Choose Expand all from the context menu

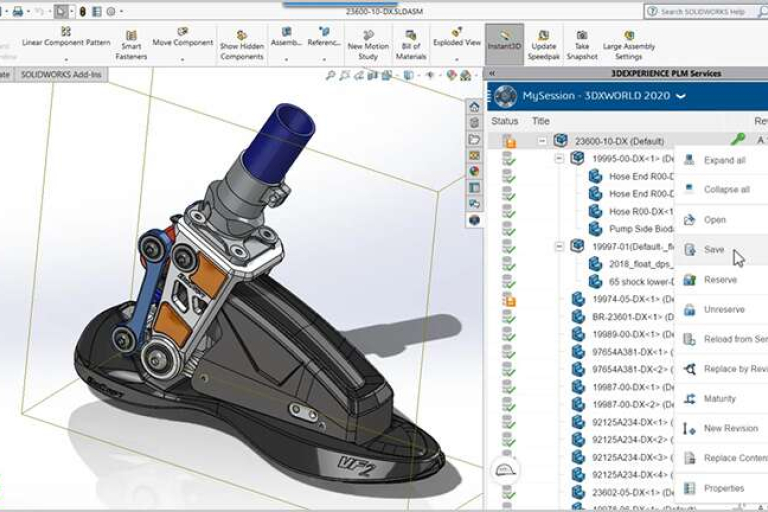(721, 160)
